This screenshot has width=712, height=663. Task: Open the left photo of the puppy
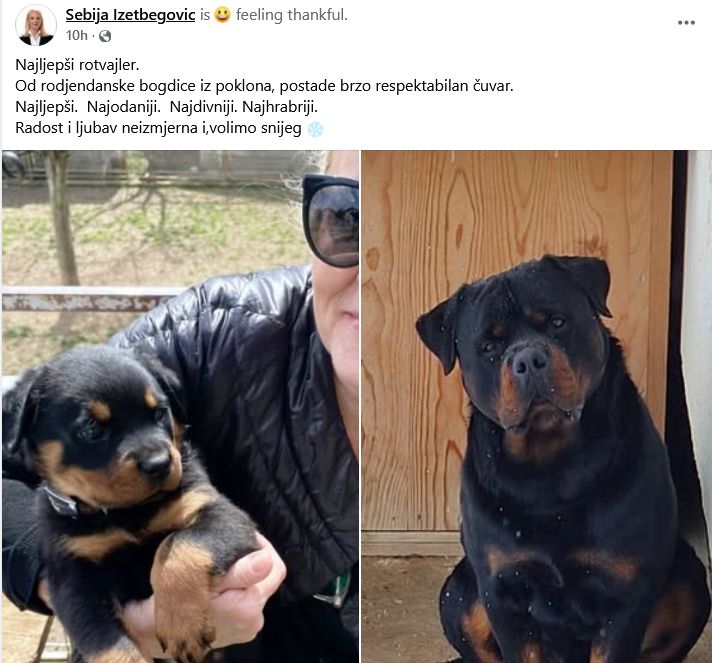pos(180,406)
